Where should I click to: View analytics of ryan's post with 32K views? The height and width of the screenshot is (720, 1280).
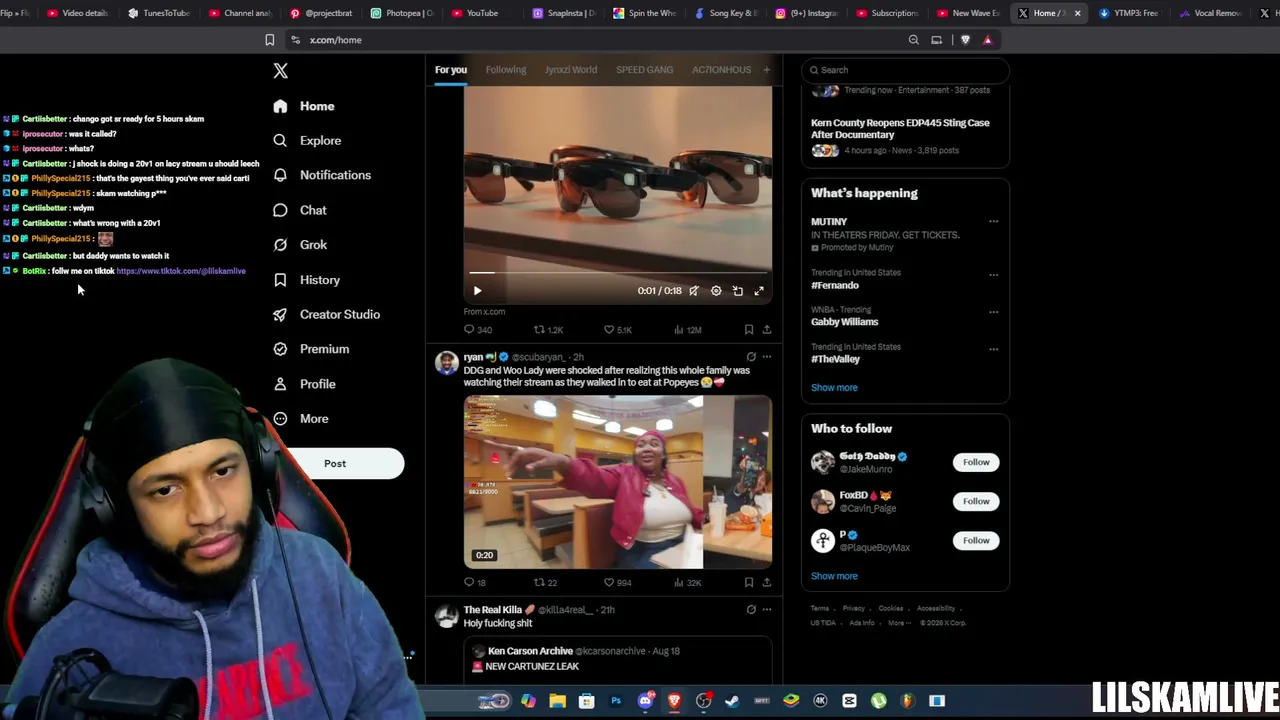point(687,582)
